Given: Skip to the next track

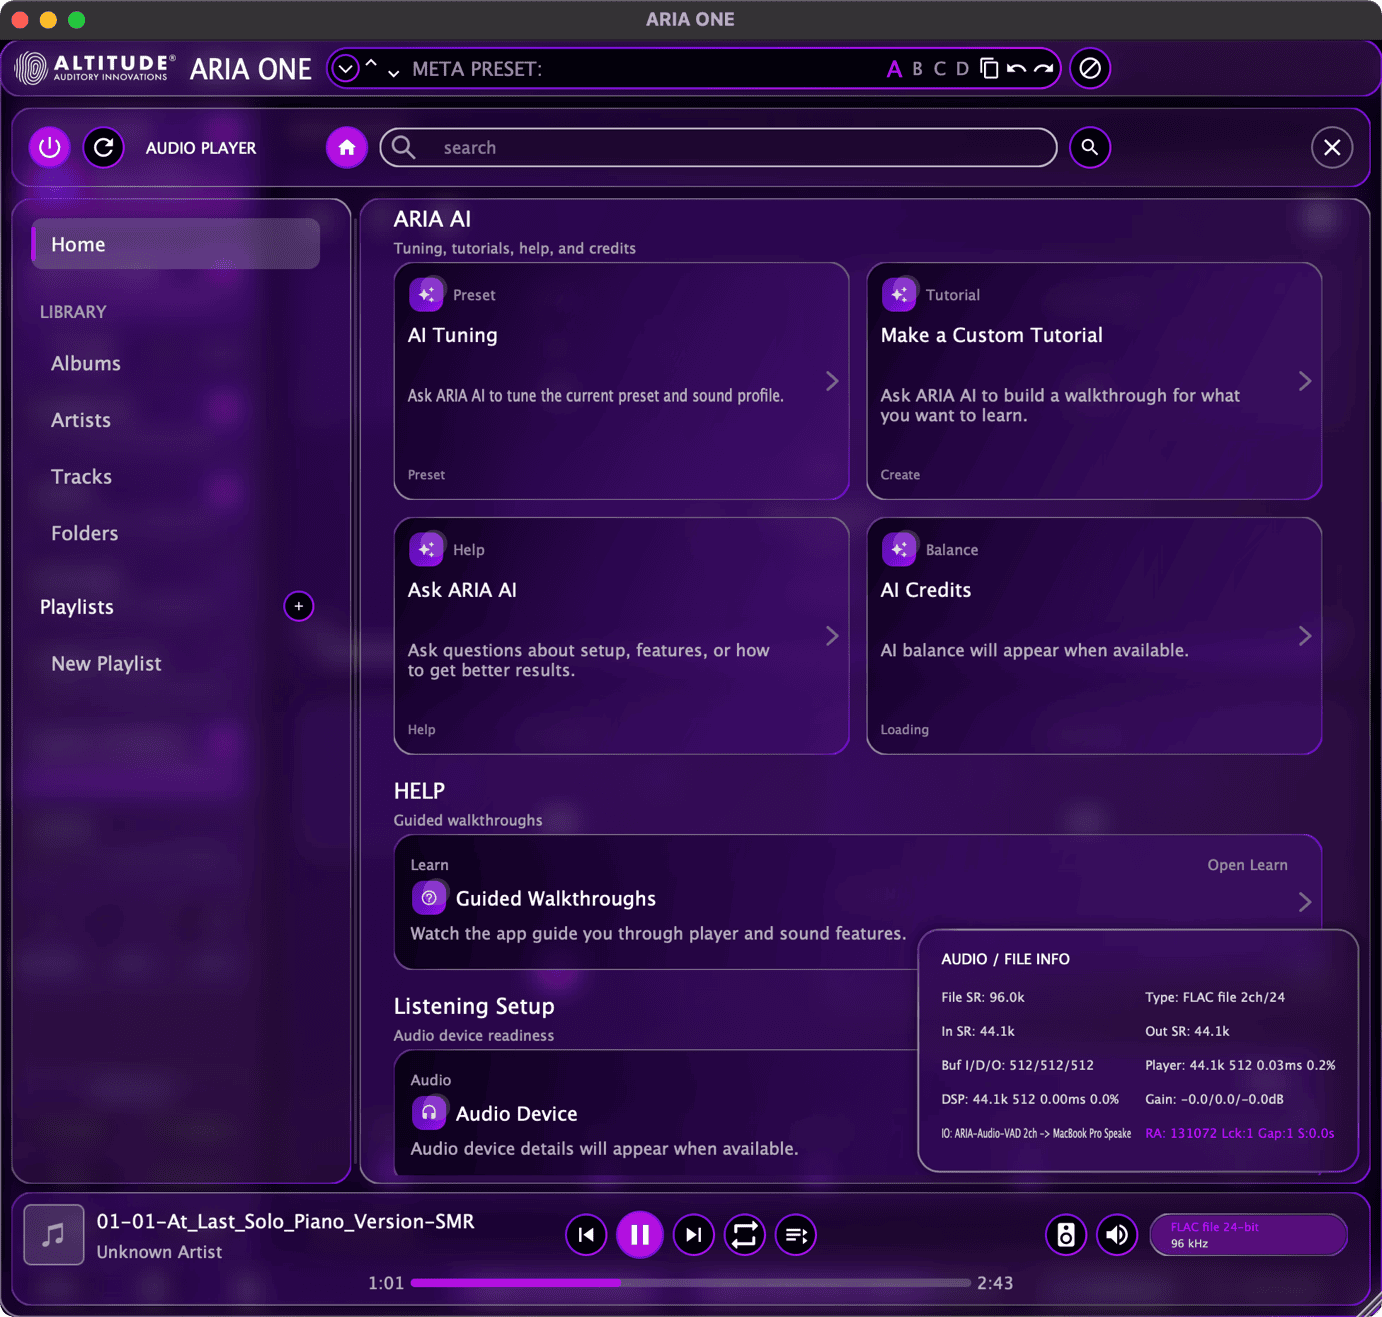Looking at the screenshot, I should click(x=693, y=1235).
